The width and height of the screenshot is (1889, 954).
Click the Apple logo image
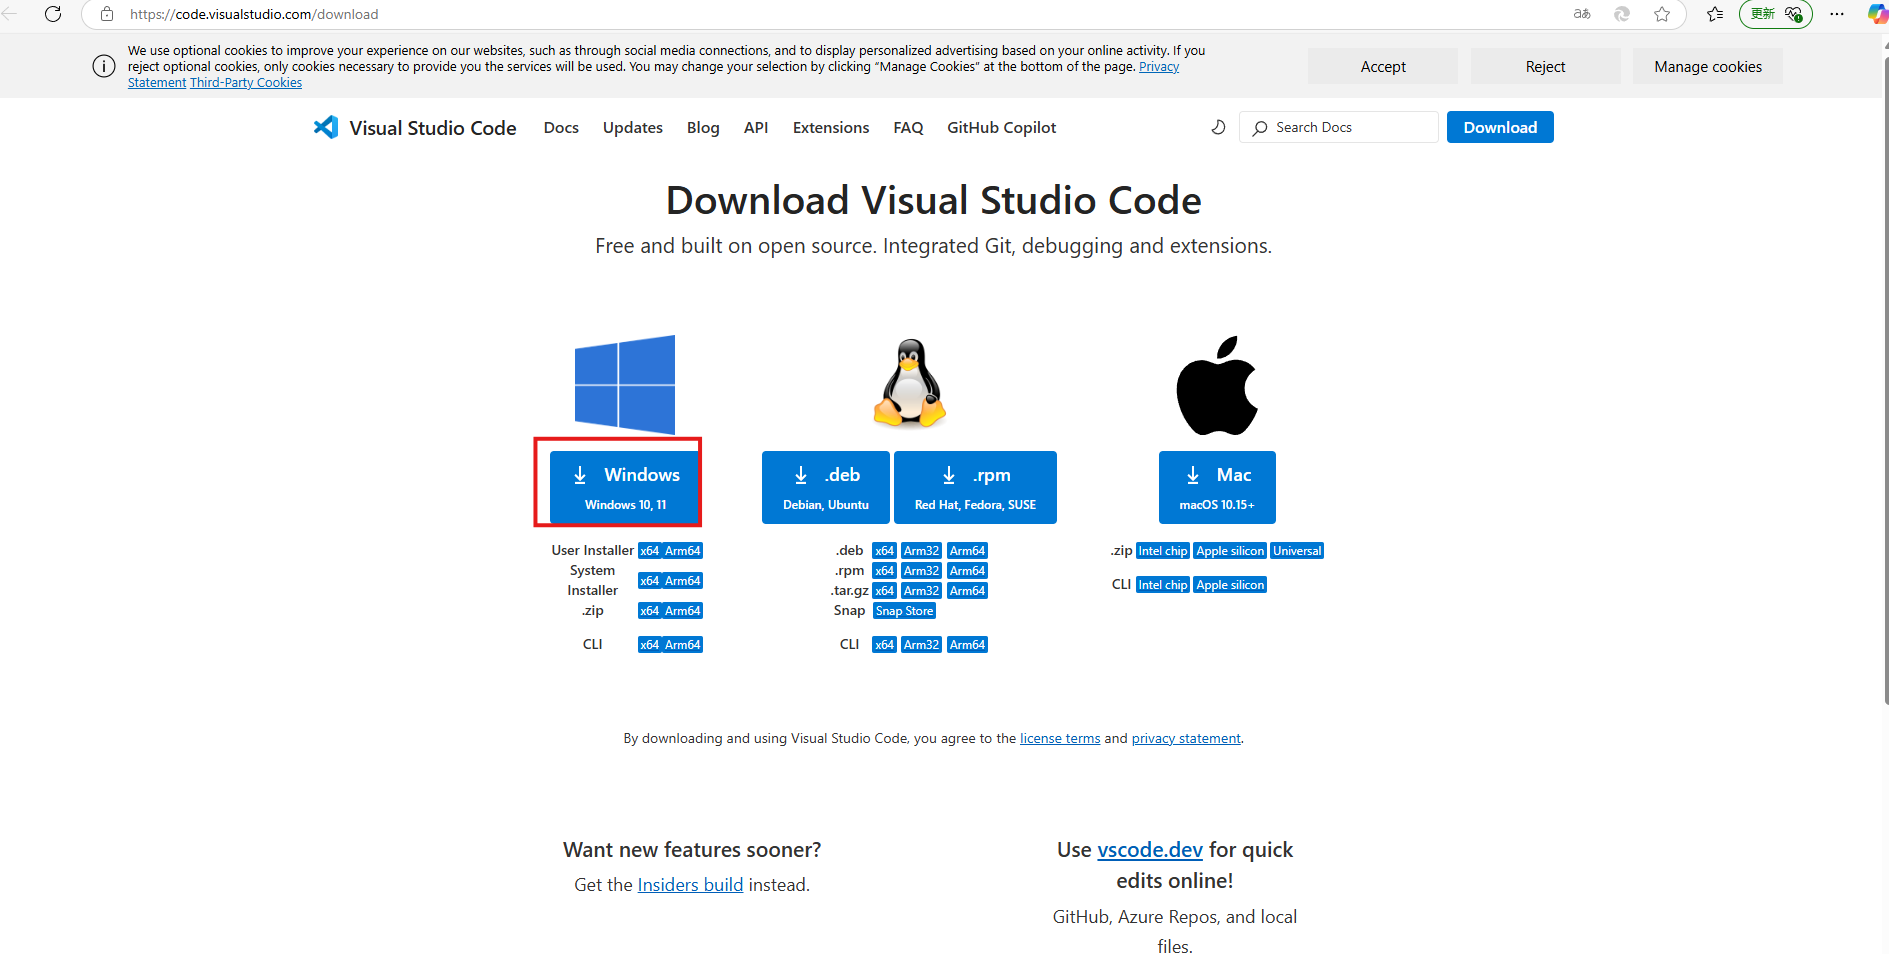pos(1217,385)
